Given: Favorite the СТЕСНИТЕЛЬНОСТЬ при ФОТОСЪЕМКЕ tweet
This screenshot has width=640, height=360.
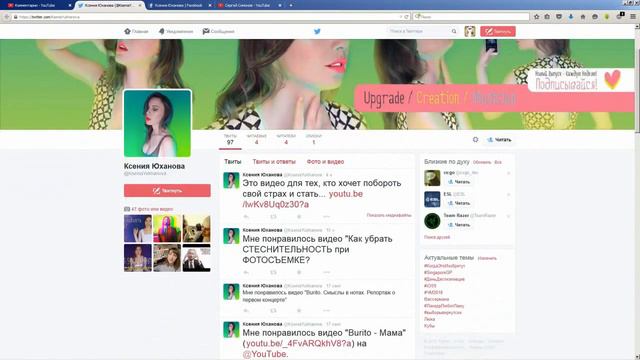Looking at the screenshot, I should click(x=299, y=272).
